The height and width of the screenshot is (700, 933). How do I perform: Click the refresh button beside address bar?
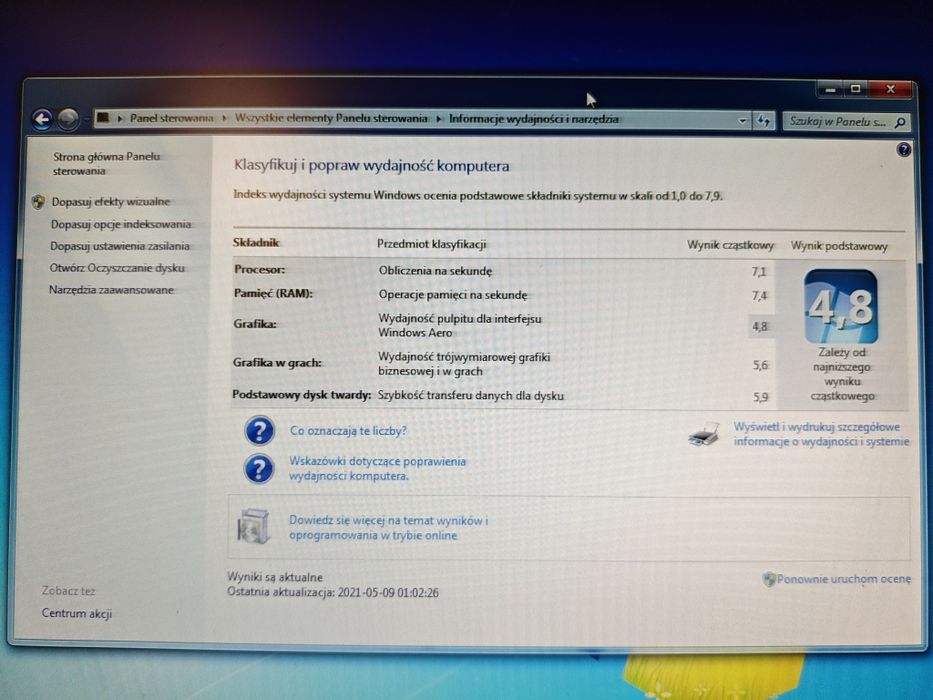pyautogui.click(x=763, y=121)
